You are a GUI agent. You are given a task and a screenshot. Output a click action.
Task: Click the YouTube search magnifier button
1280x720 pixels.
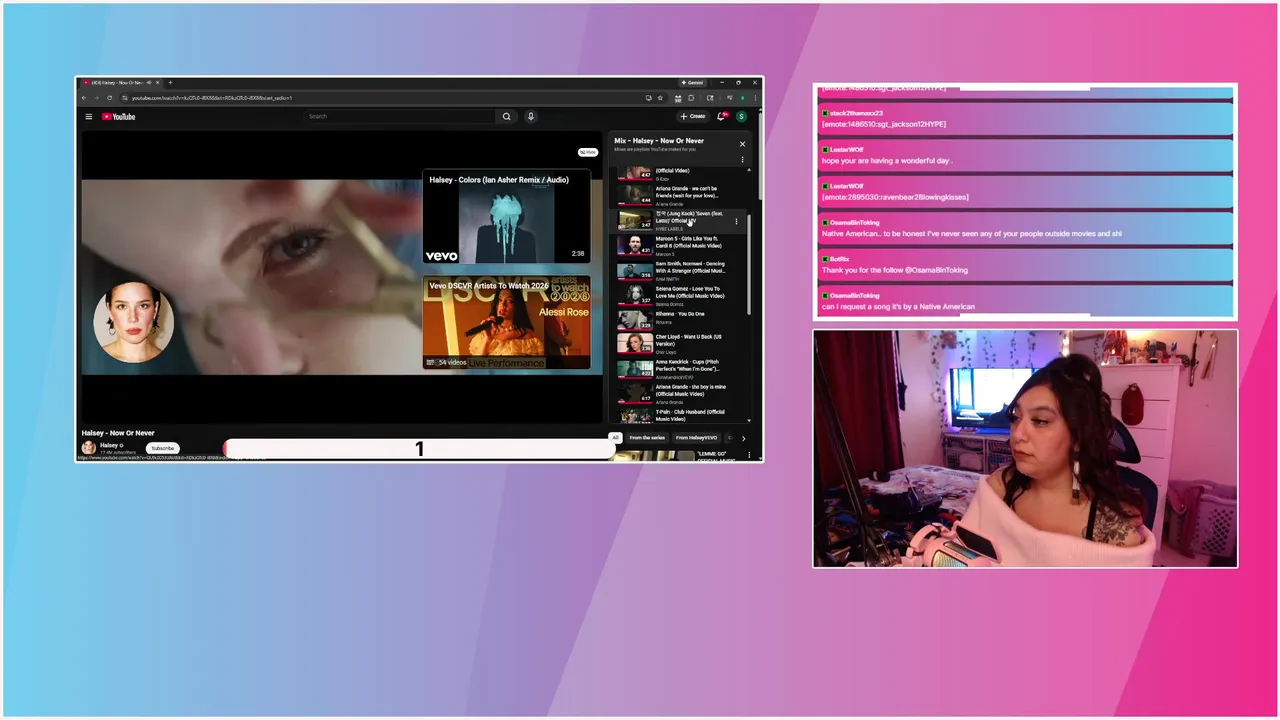tap(506, 116)
